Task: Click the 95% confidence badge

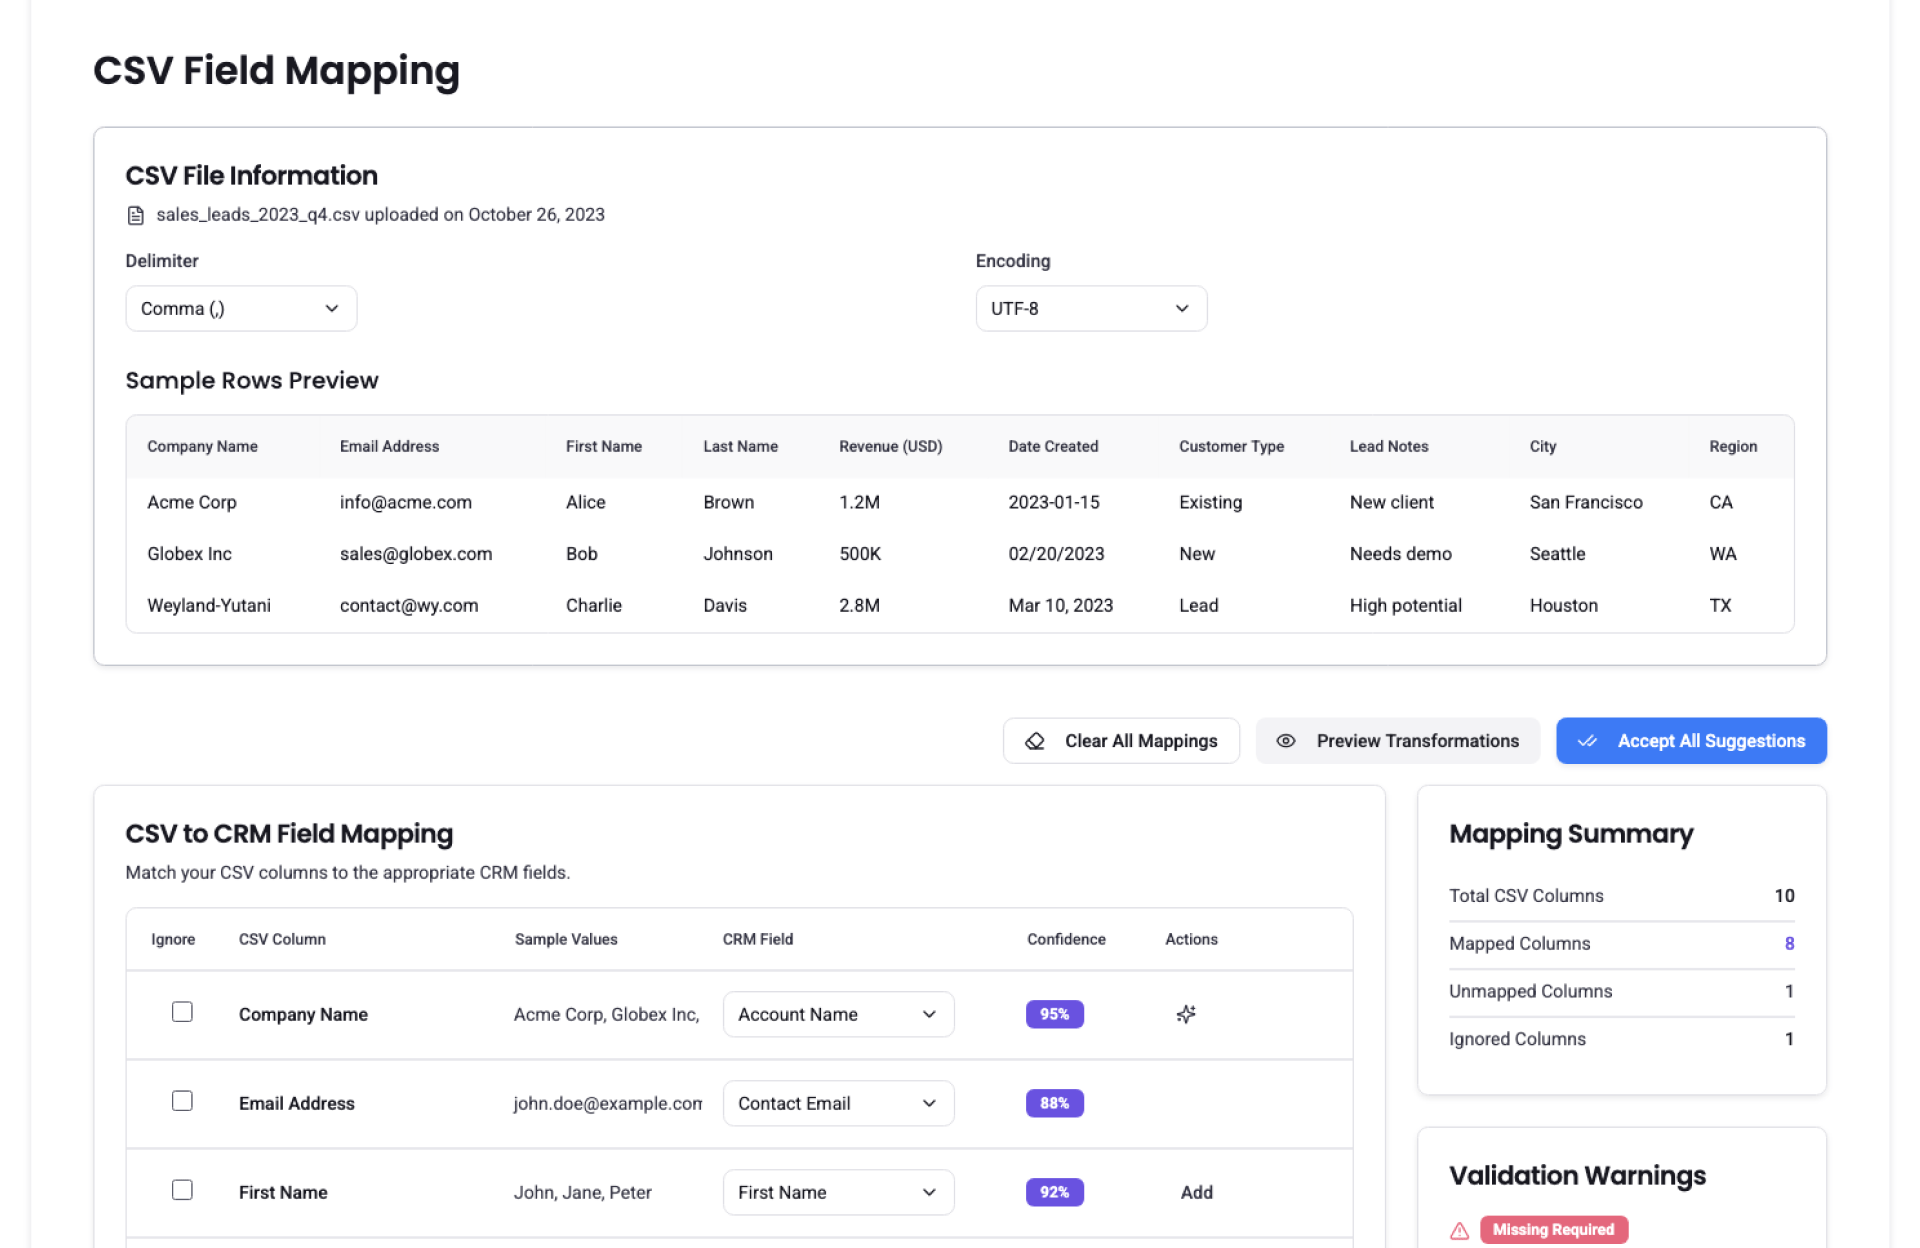Action: 1054,1014
